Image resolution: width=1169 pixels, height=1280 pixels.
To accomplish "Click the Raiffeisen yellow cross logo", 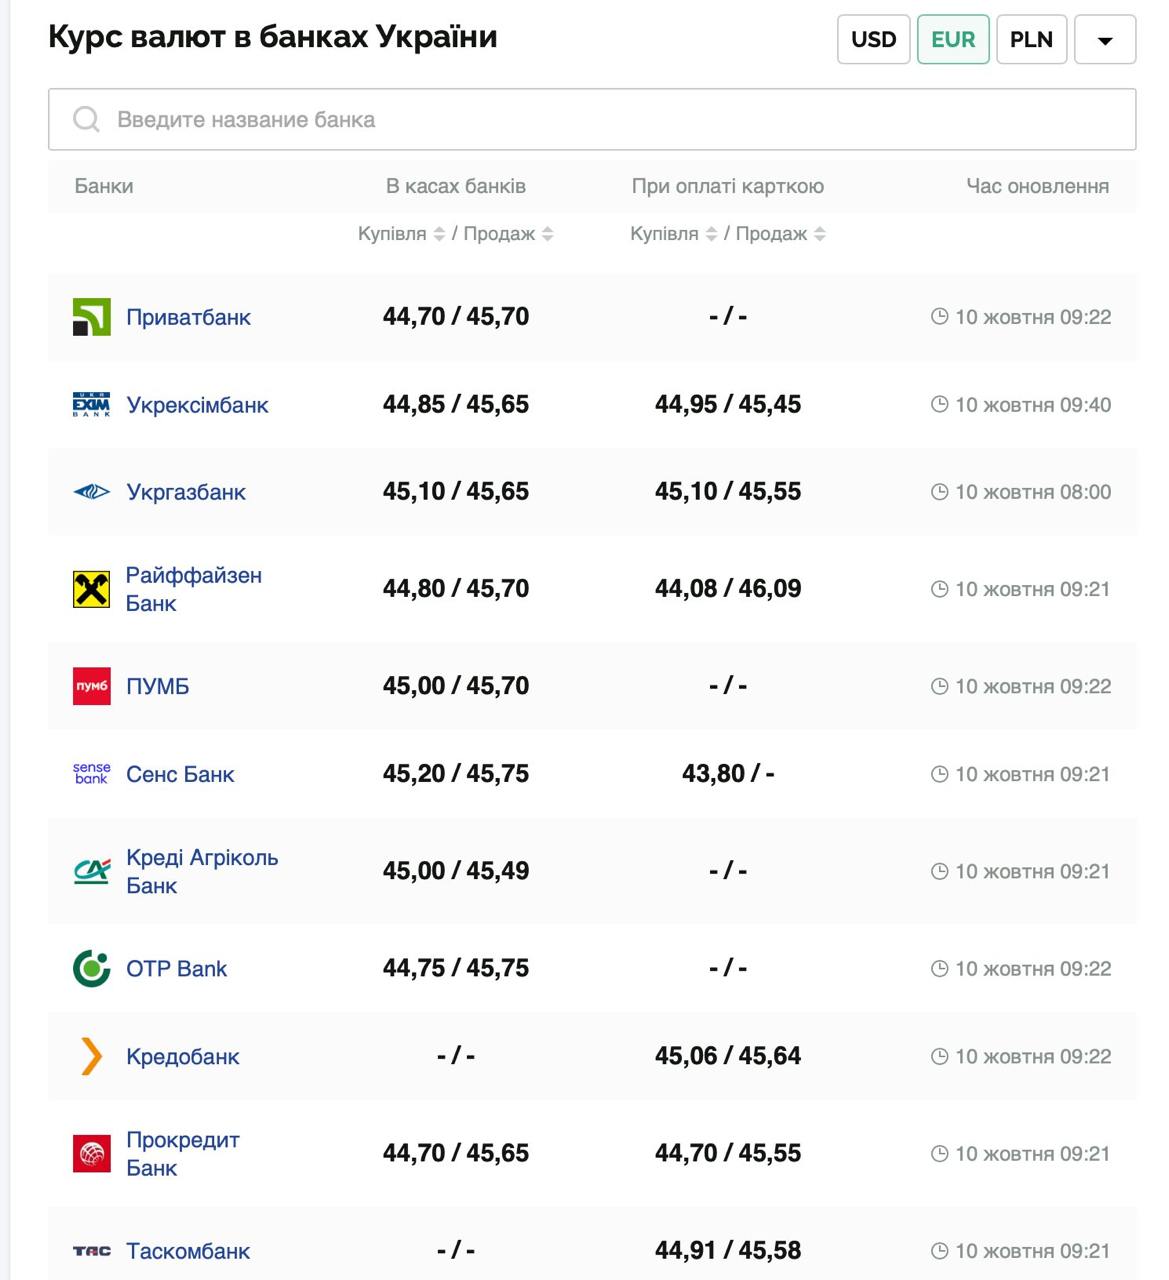I will (91, 589).
